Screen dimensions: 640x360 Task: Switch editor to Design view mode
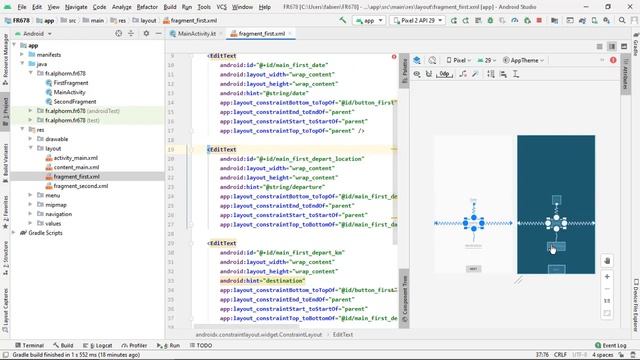point(624,47)
